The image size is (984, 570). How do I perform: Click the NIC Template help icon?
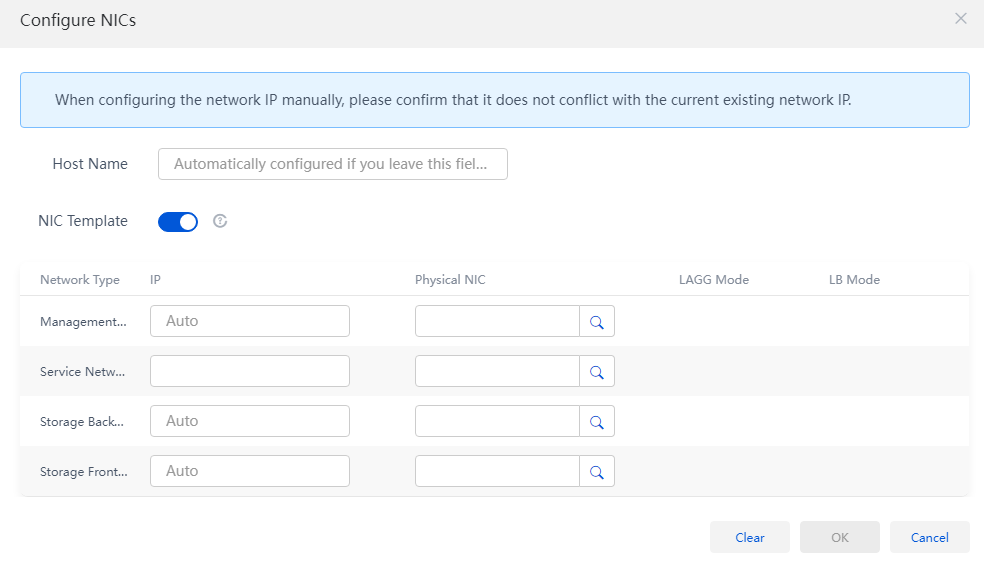coord(220,221)
